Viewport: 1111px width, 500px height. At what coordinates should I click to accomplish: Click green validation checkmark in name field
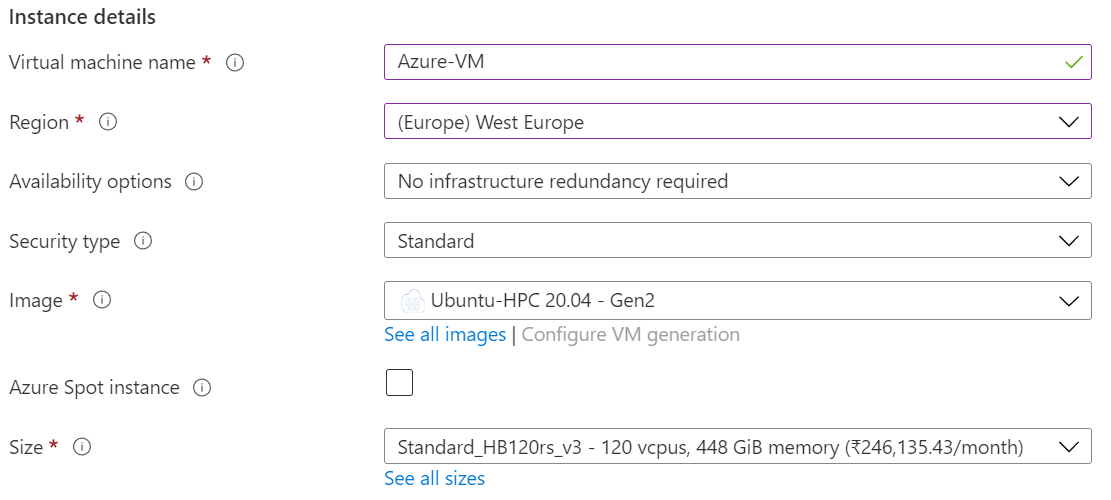coord(1073,62)
